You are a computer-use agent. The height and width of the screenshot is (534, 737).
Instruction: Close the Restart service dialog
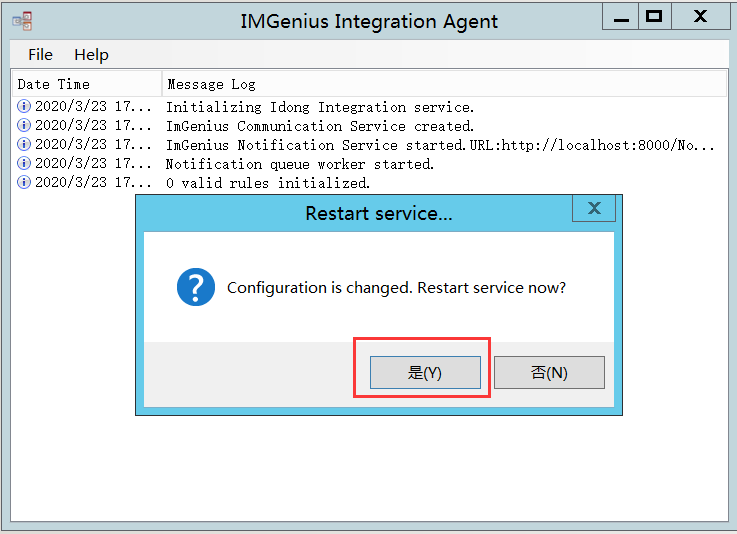pyautogui.click(x=594, y=208)
